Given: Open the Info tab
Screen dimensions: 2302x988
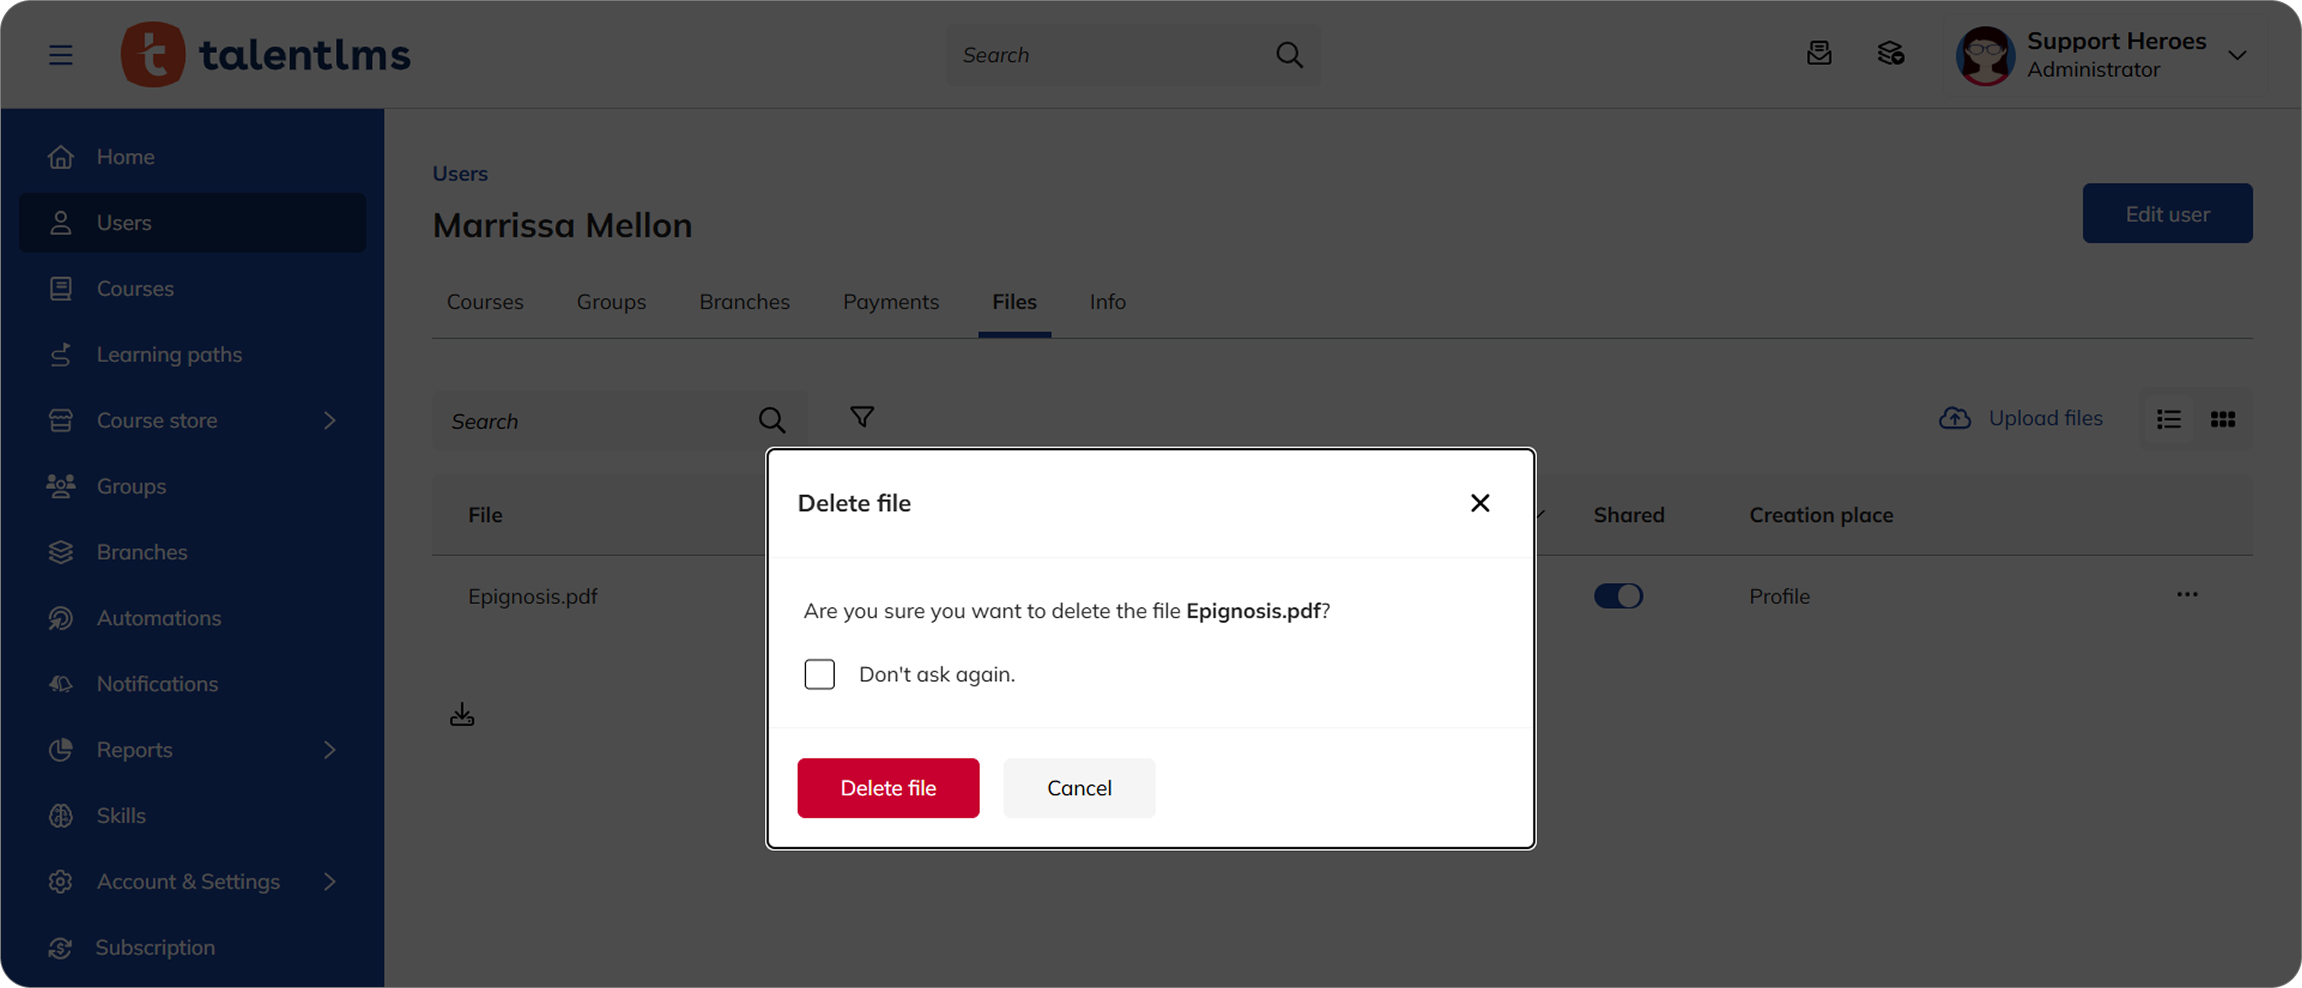Looking at the screenshot, I should pos(1107,302).
